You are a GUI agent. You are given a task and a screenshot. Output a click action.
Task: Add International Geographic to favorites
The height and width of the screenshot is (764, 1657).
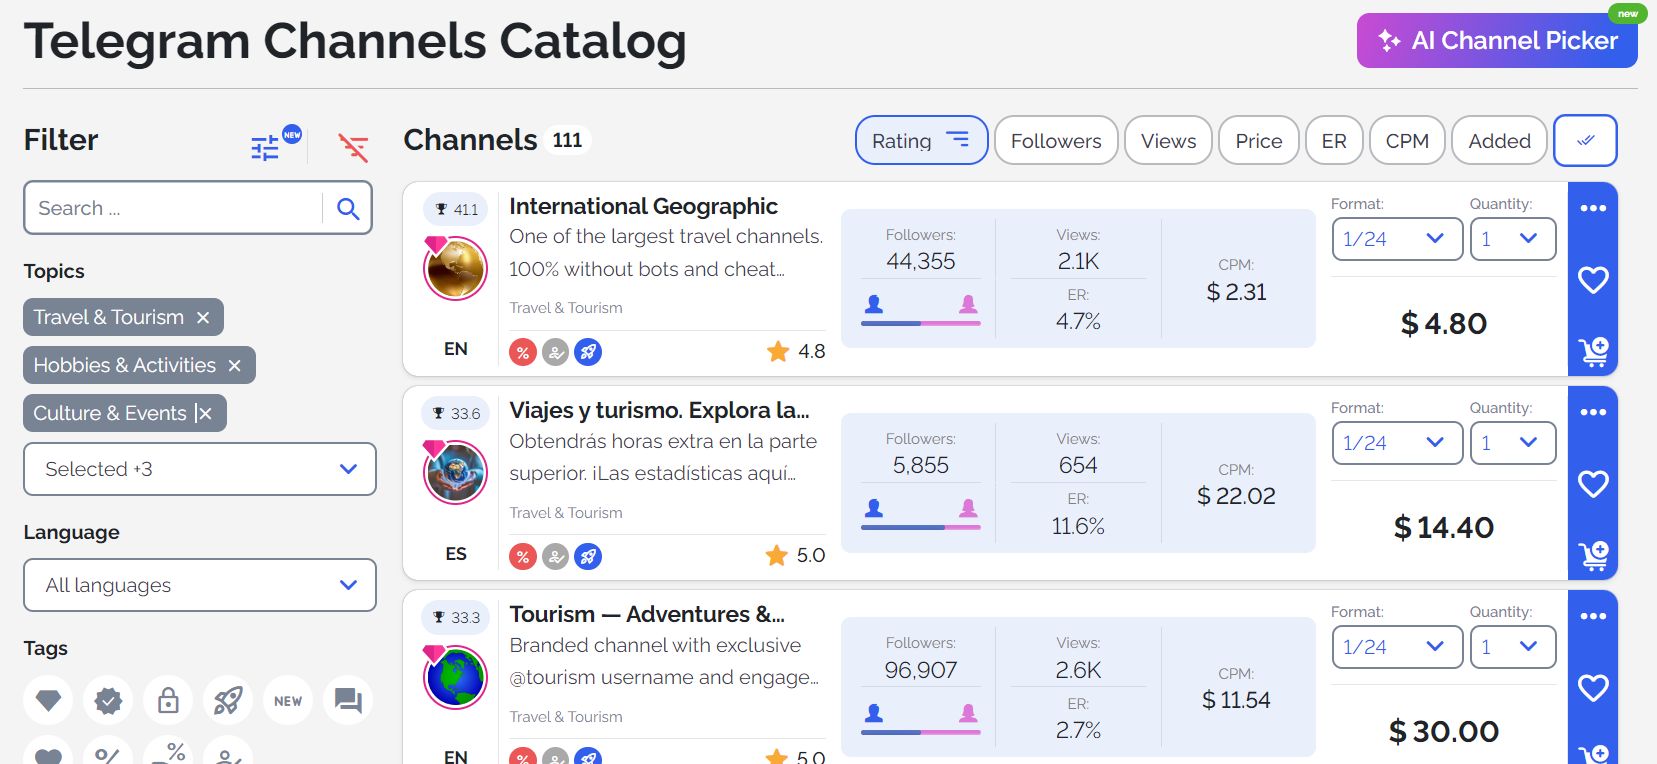[1593, 280]
